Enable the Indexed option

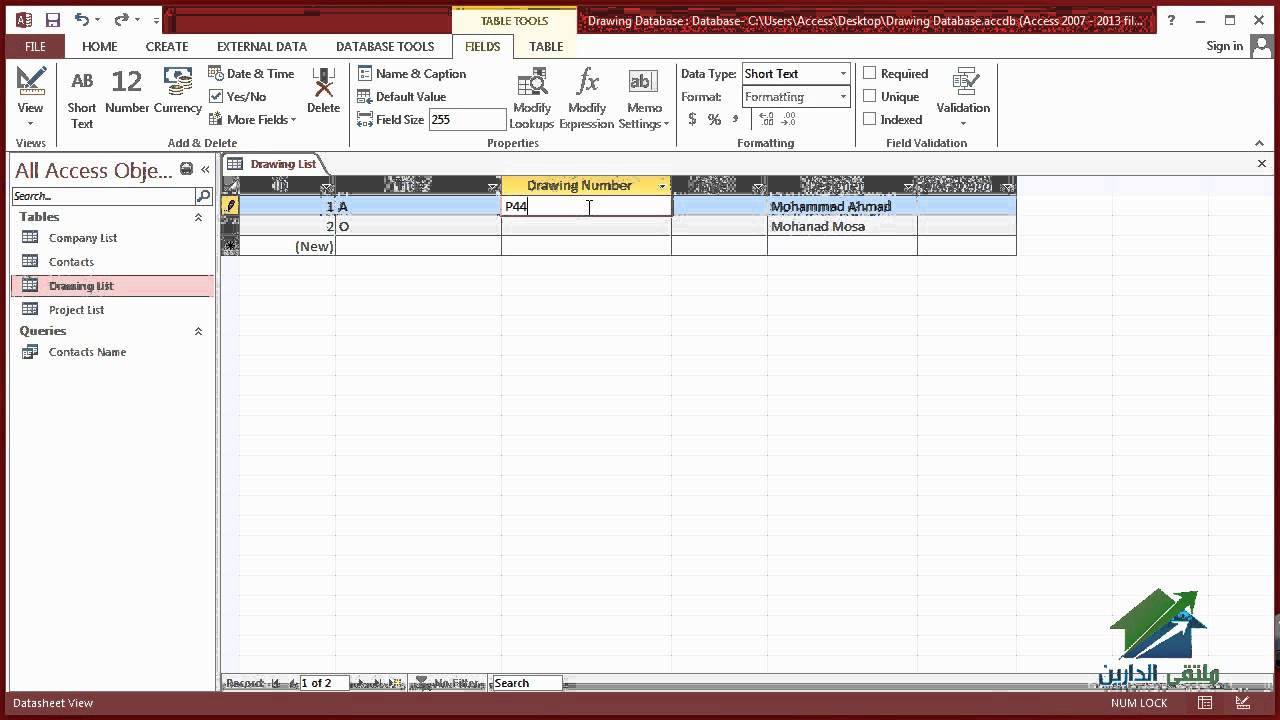pyautogui.click(x=869, y=119)
